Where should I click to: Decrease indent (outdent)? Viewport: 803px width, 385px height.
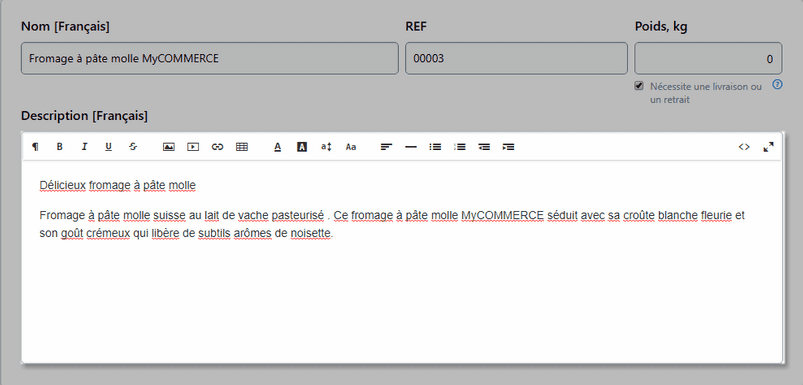[x=484, y=147]
